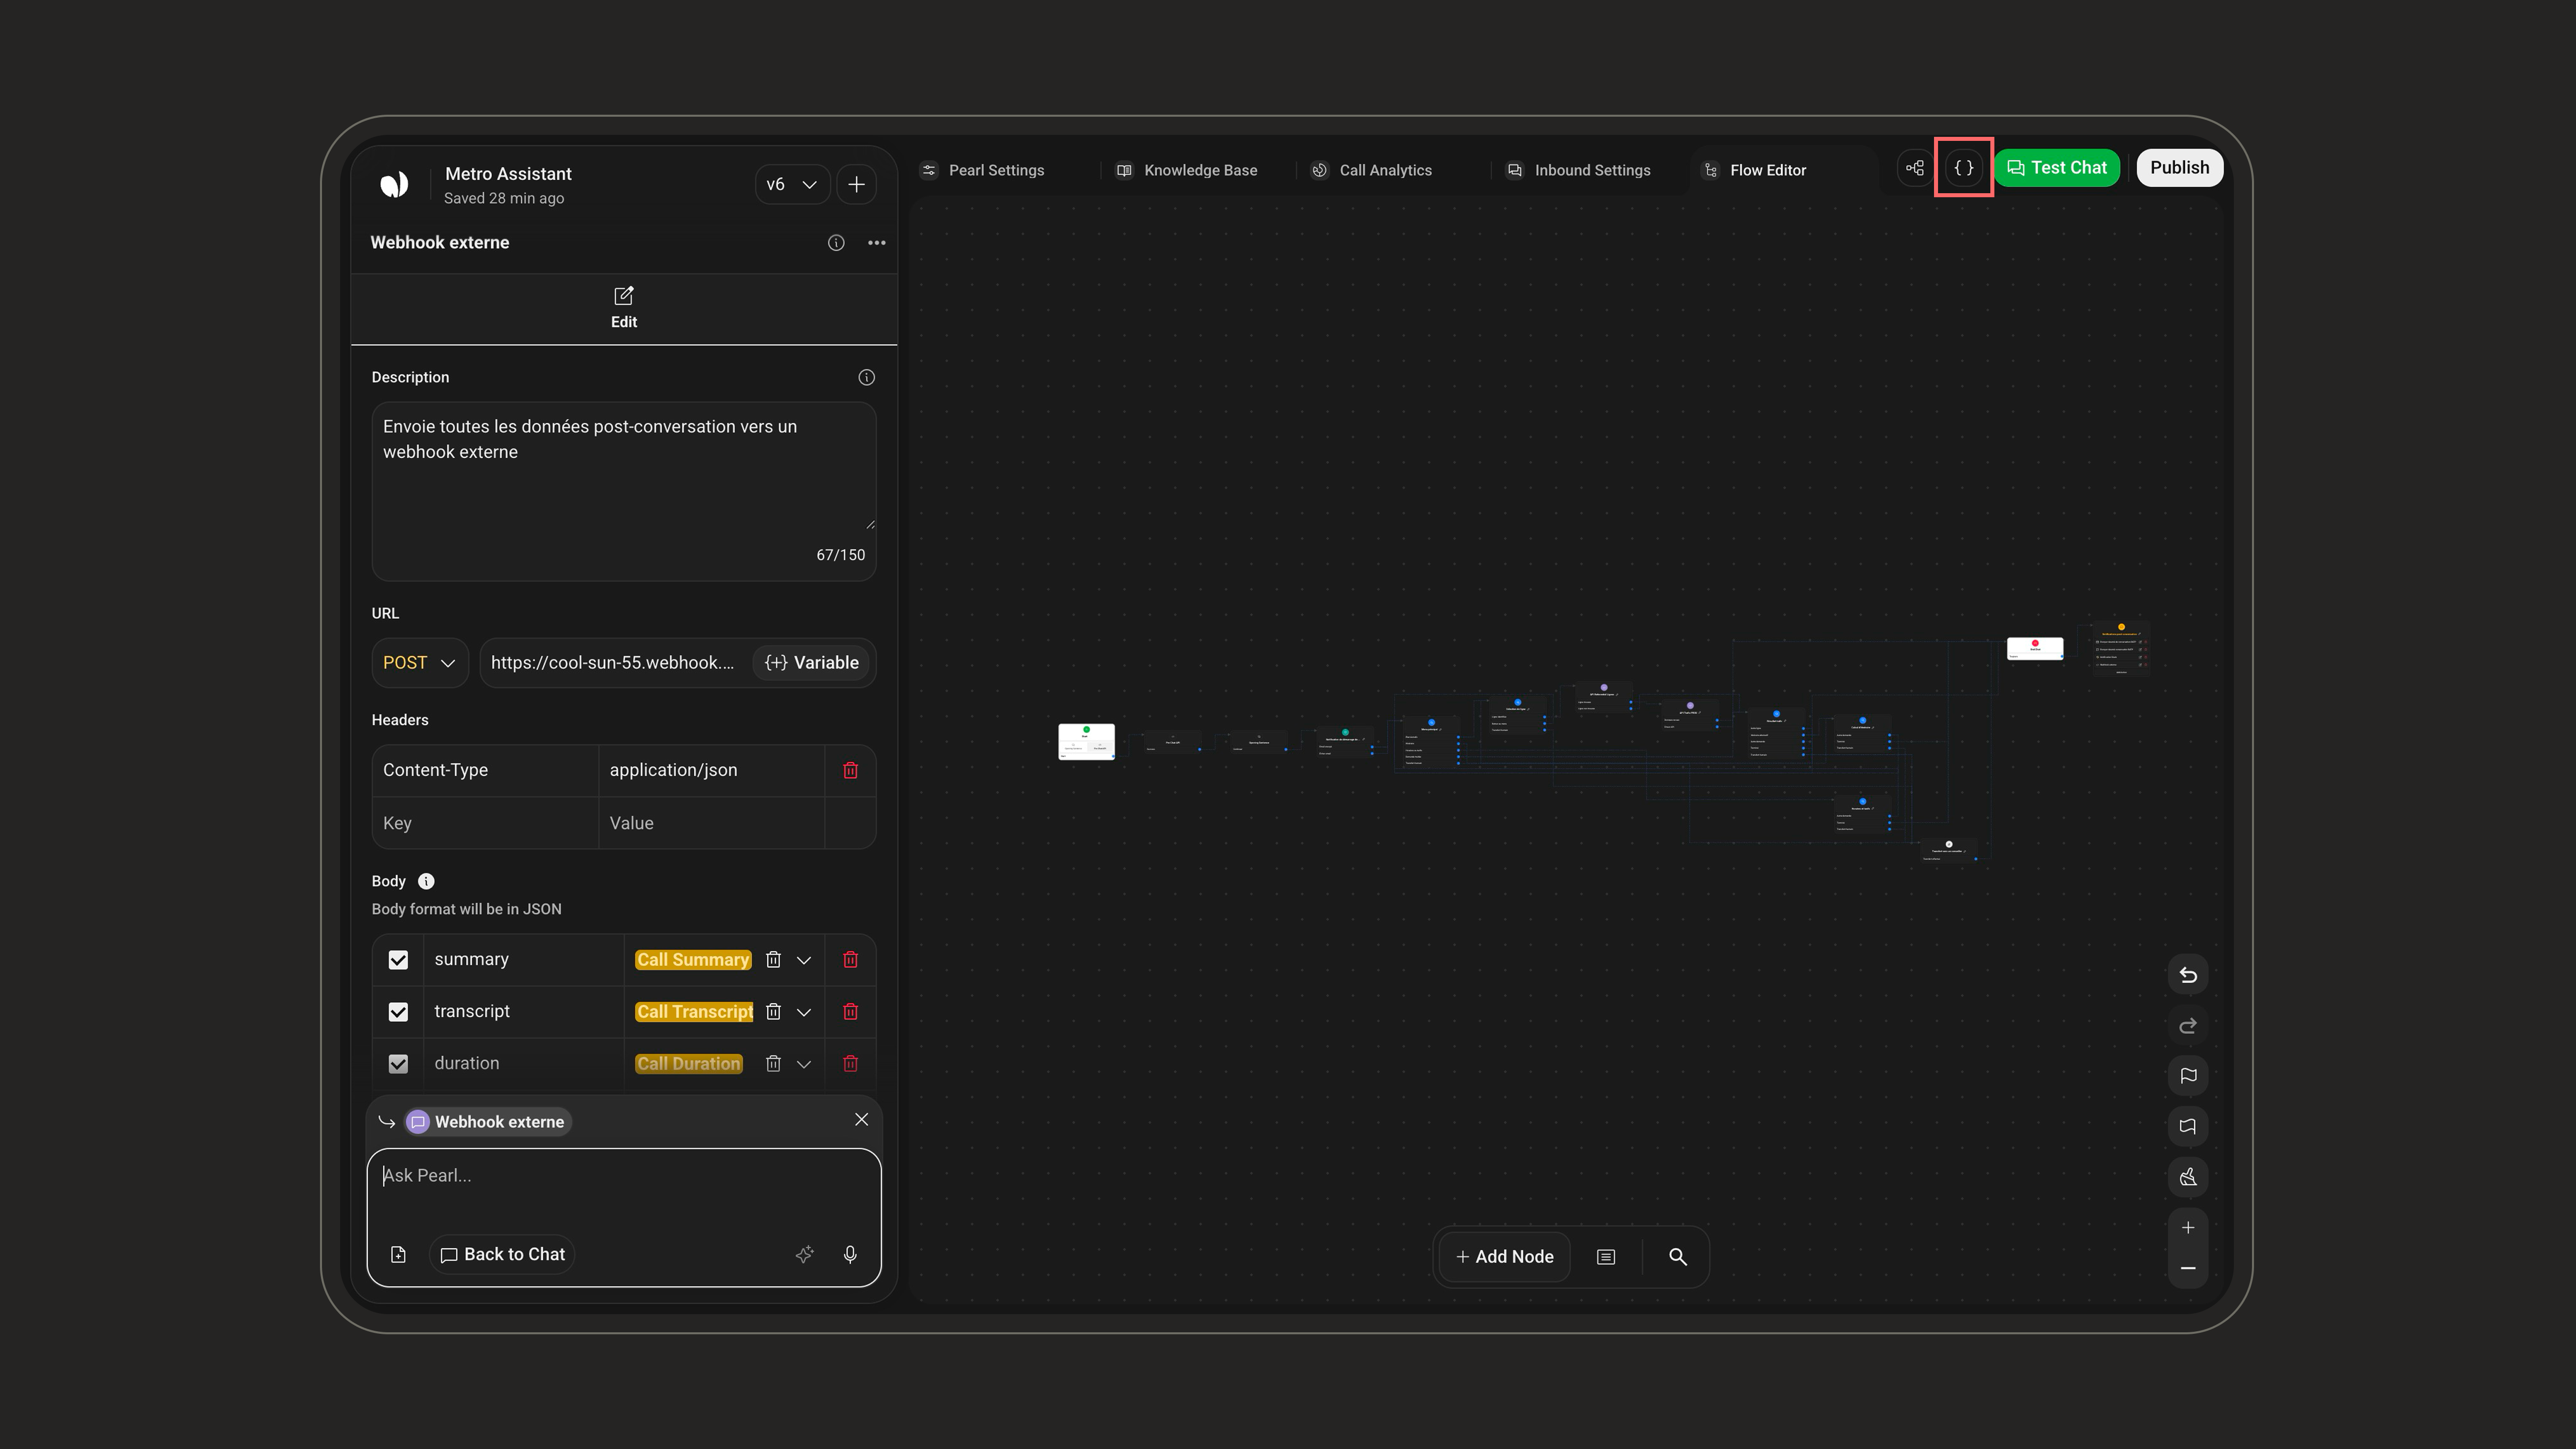Viewport: 2576px width, 1449px height.
Task: Expand the transcript value chevron
Action: [x=804, y=1012]
